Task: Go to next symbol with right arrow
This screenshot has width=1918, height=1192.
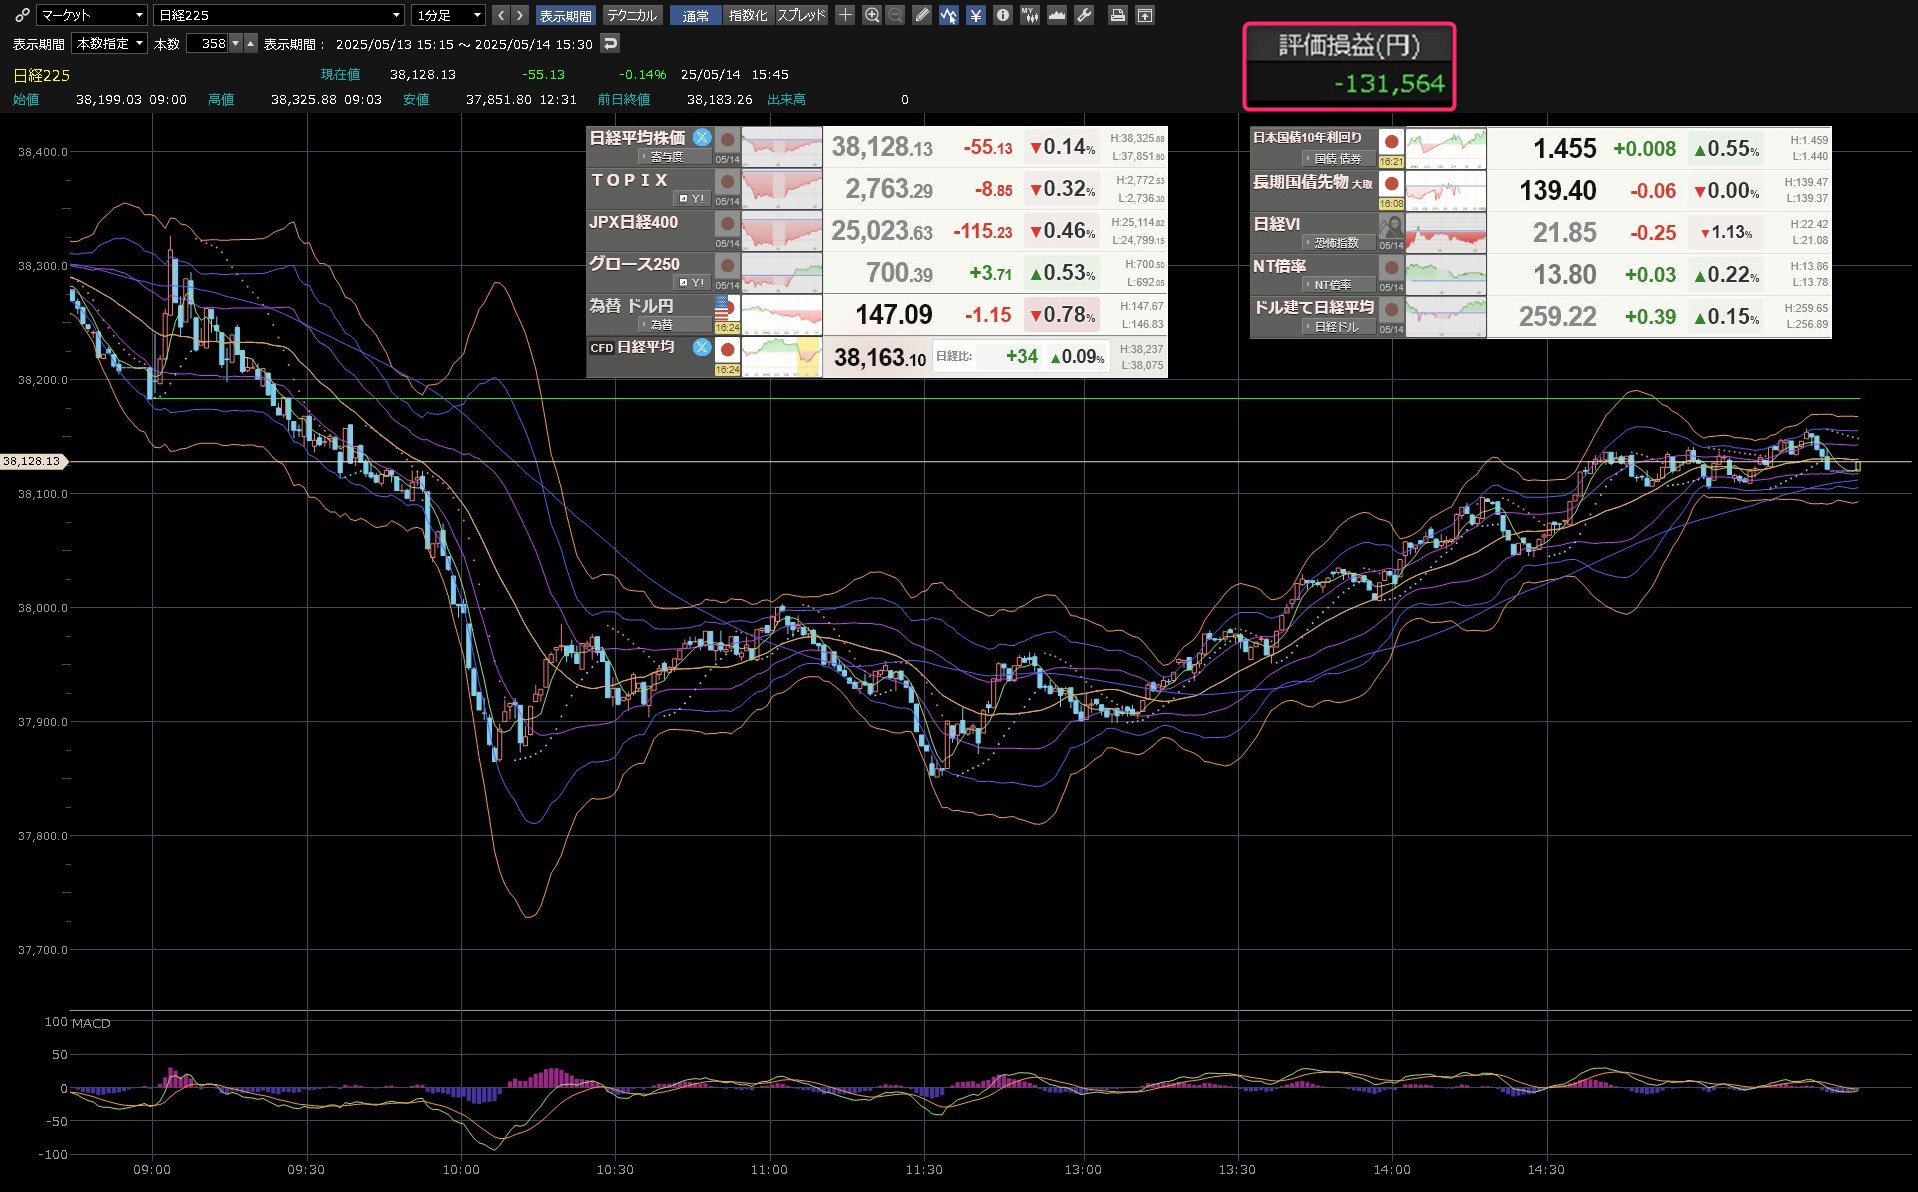Action: [520, 15]
